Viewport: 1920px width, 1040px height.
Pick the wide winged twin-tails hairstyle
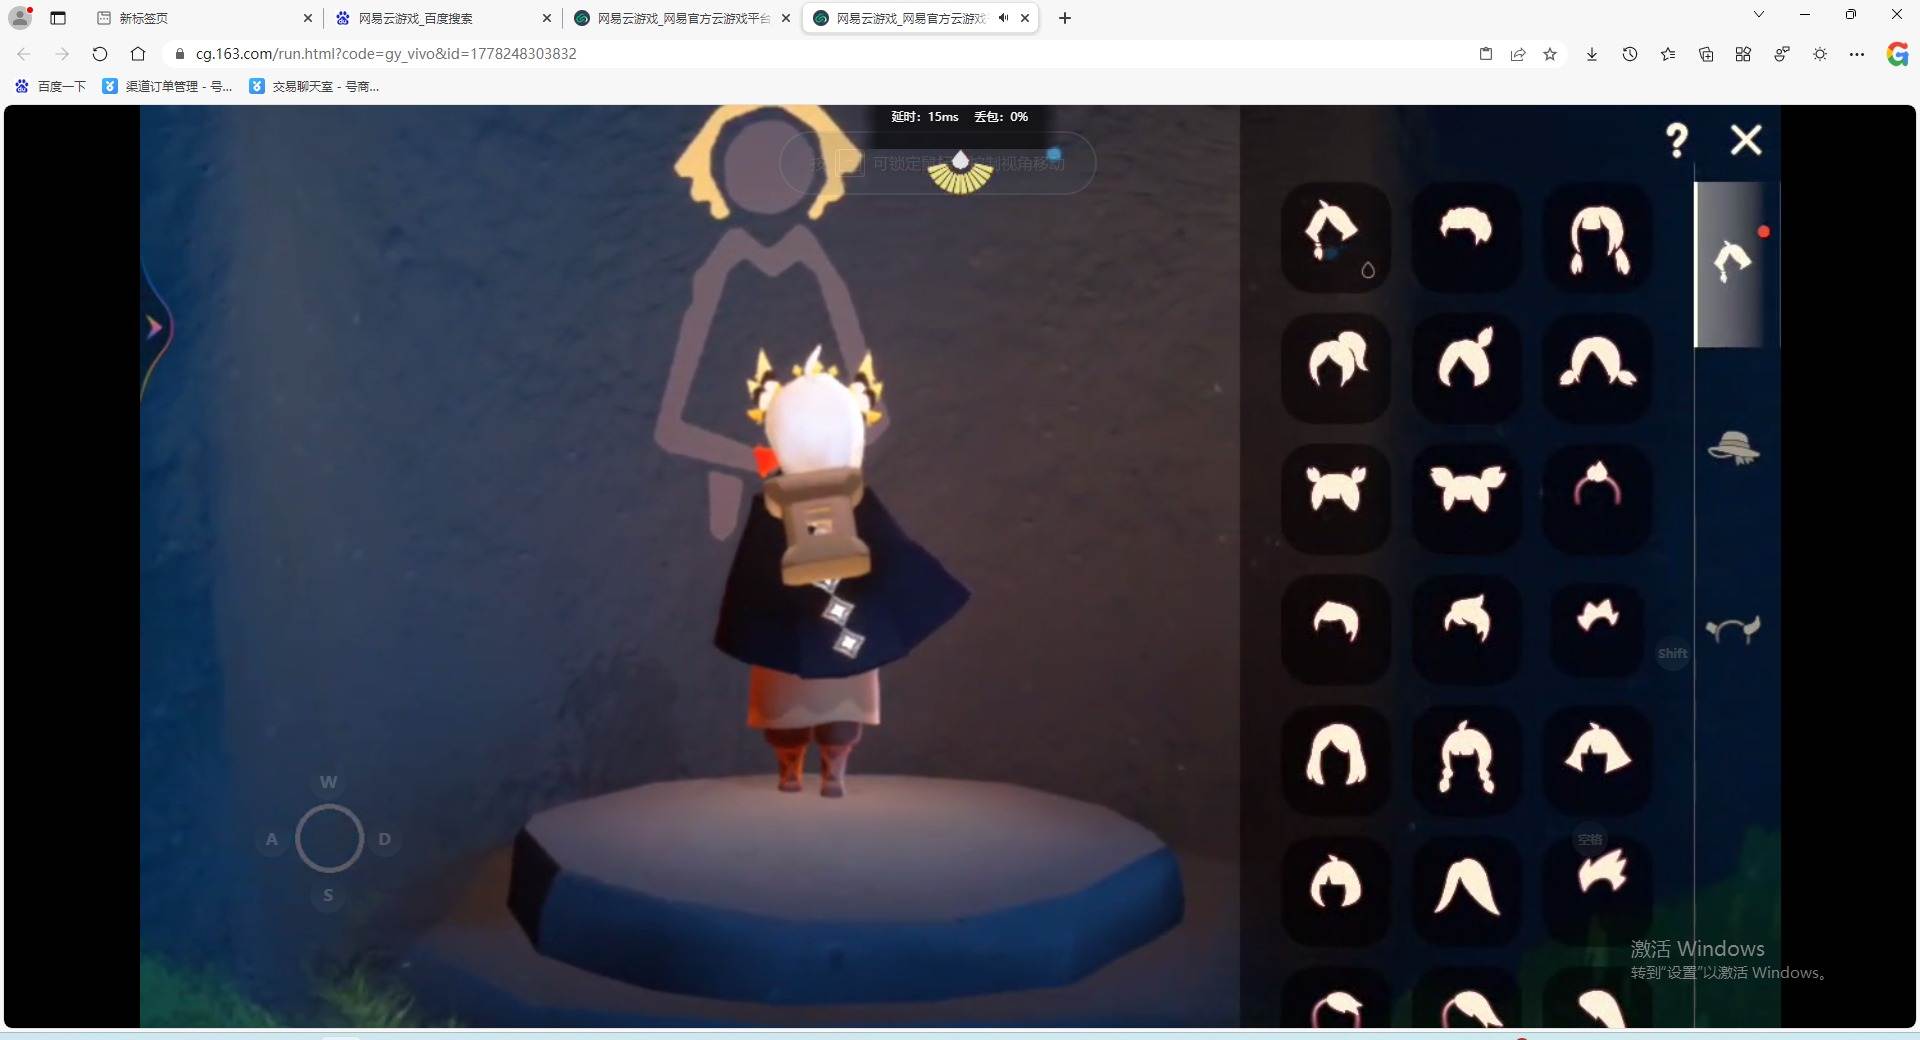tap(1467, 498)
